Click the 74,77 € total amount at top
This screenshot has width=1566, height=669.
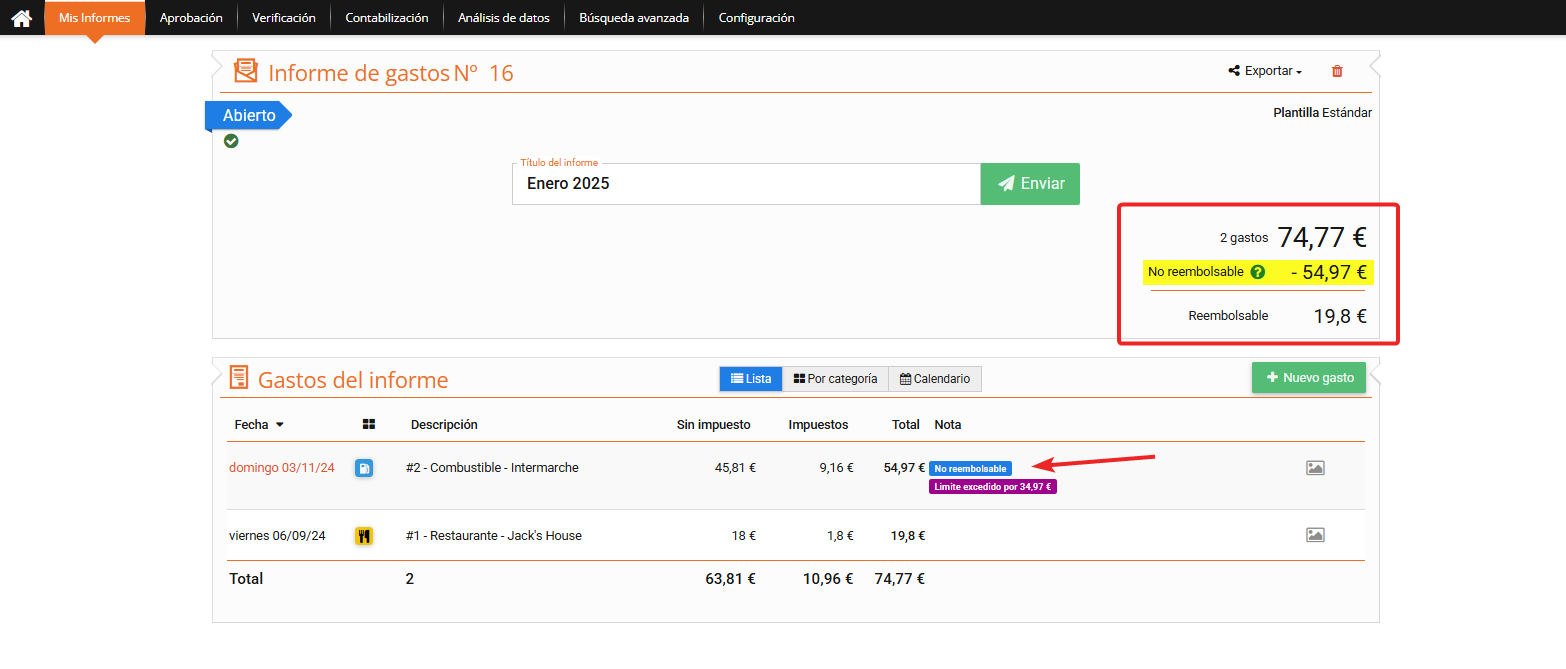(1322, 237)
